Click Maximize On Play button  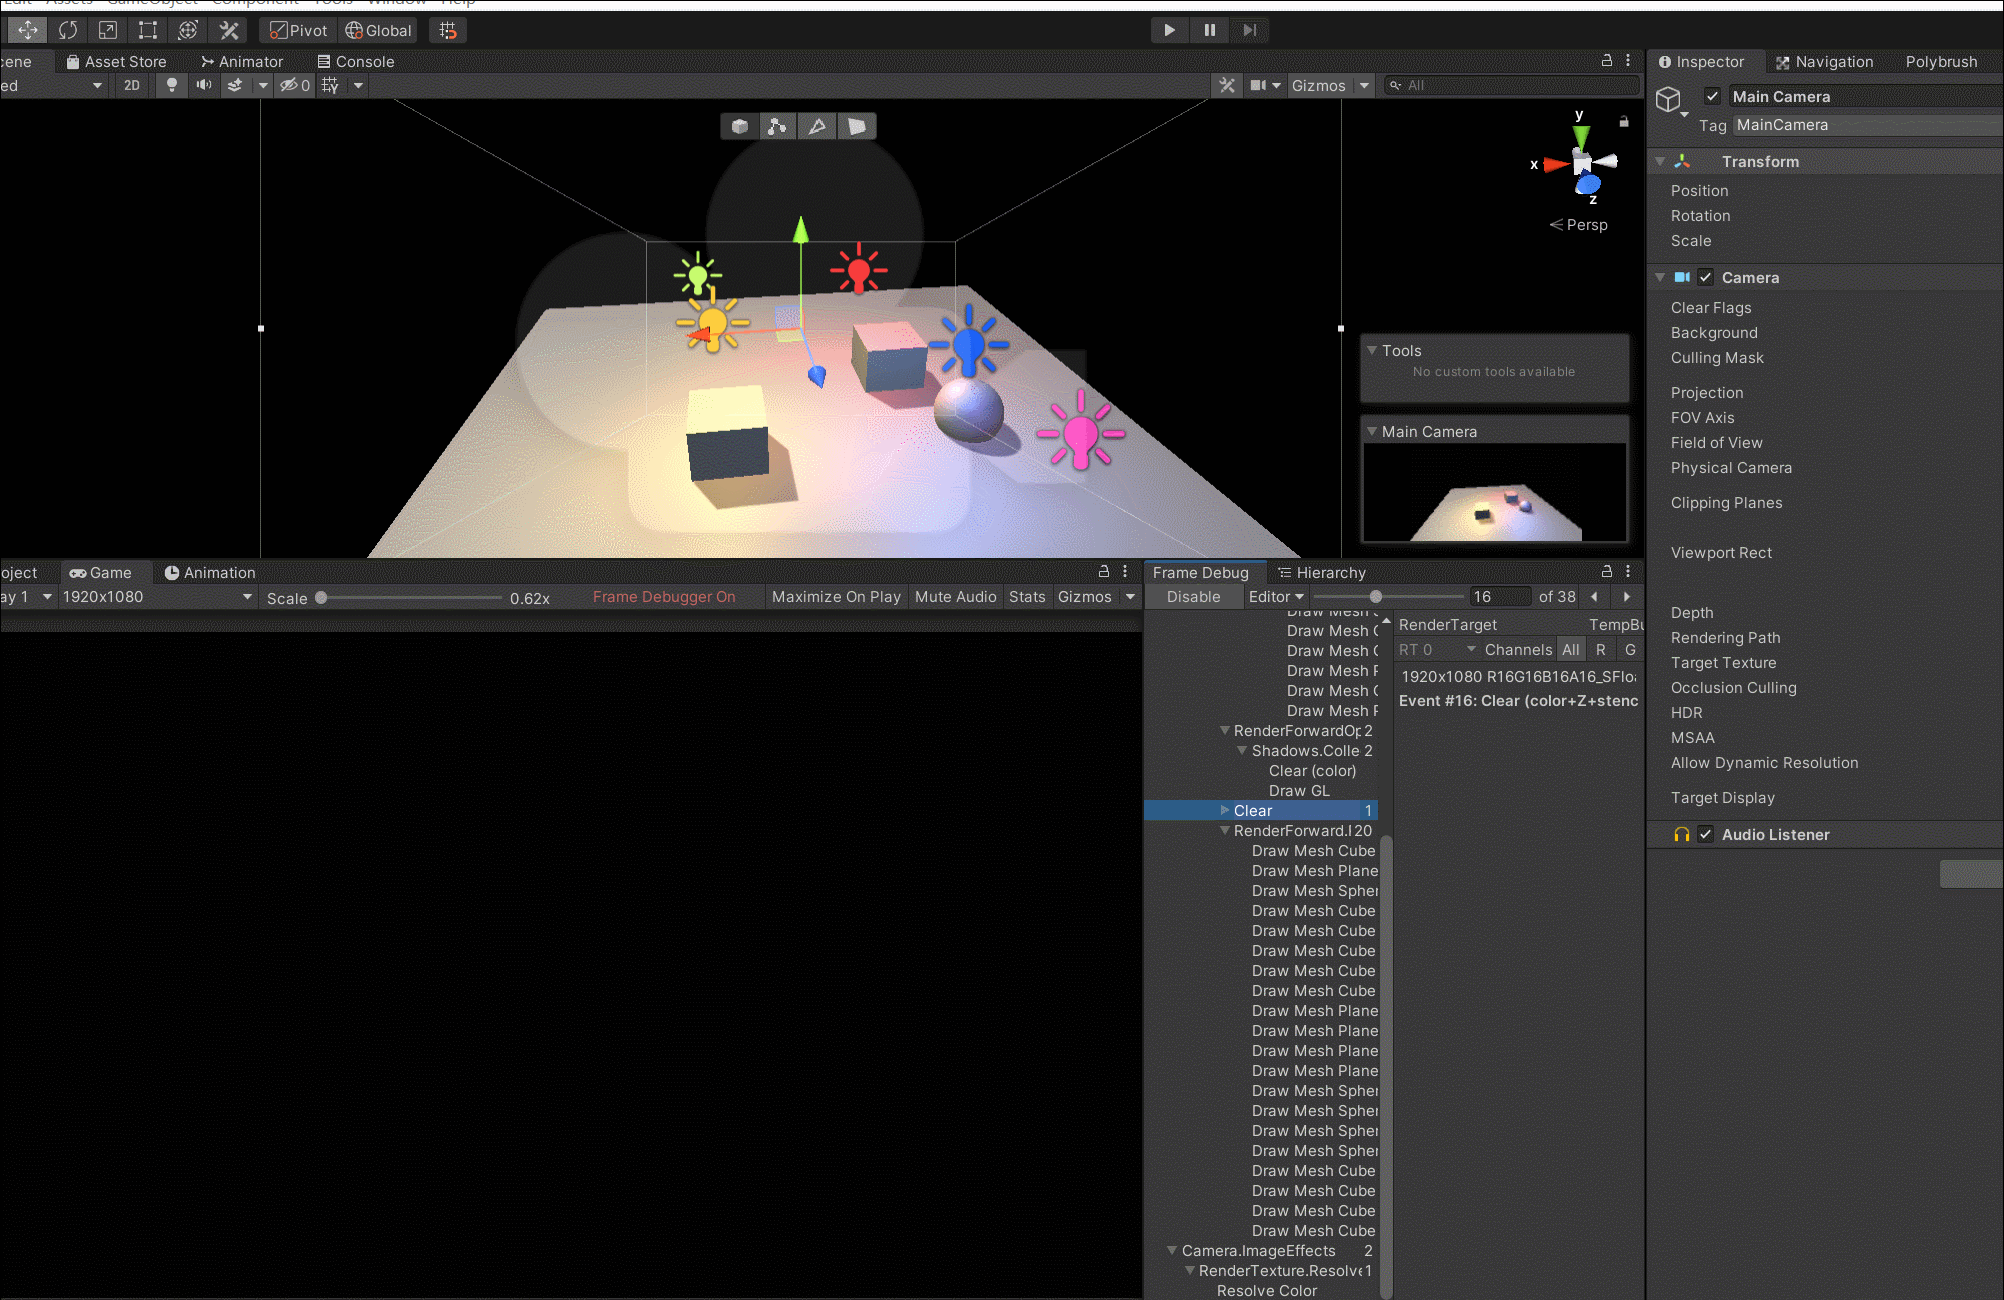[x=836, y=597]
